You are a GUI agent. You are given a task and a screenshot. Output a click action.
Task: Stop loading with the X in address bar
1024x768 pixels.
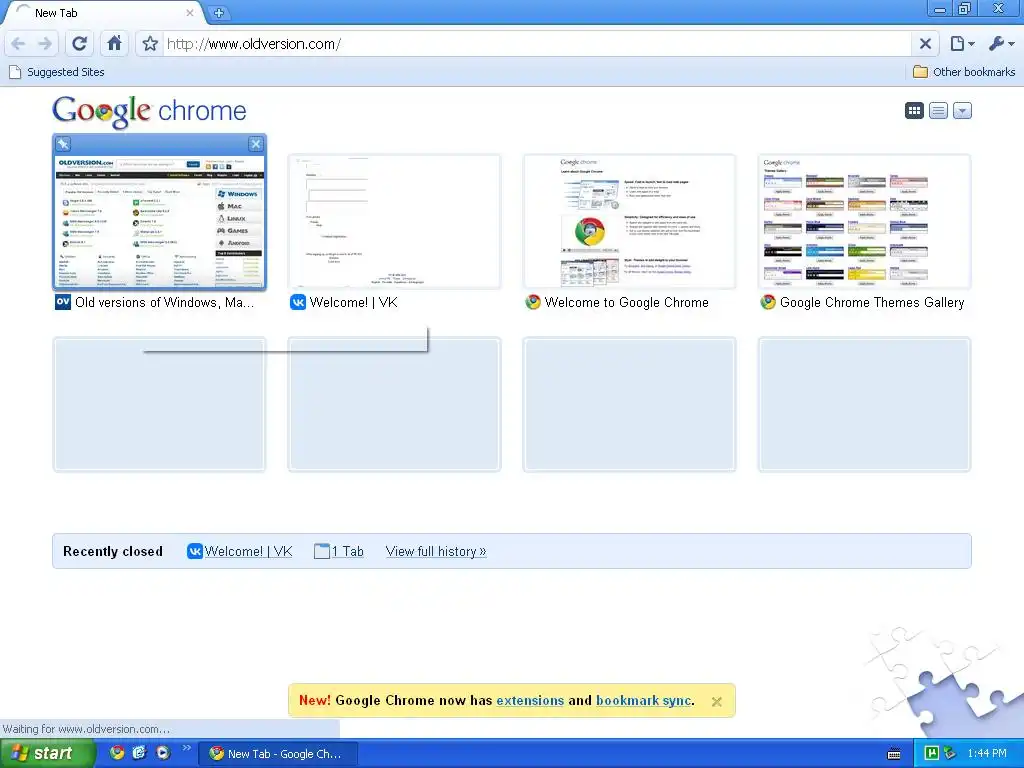pyautogui.click(x=925, y=44)
